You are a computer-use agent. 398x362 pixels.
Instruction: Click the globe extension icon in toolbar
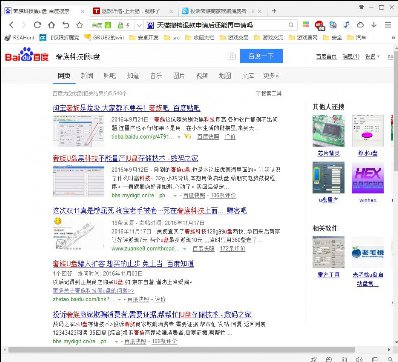pyautogui.click(x=333, y=25)
